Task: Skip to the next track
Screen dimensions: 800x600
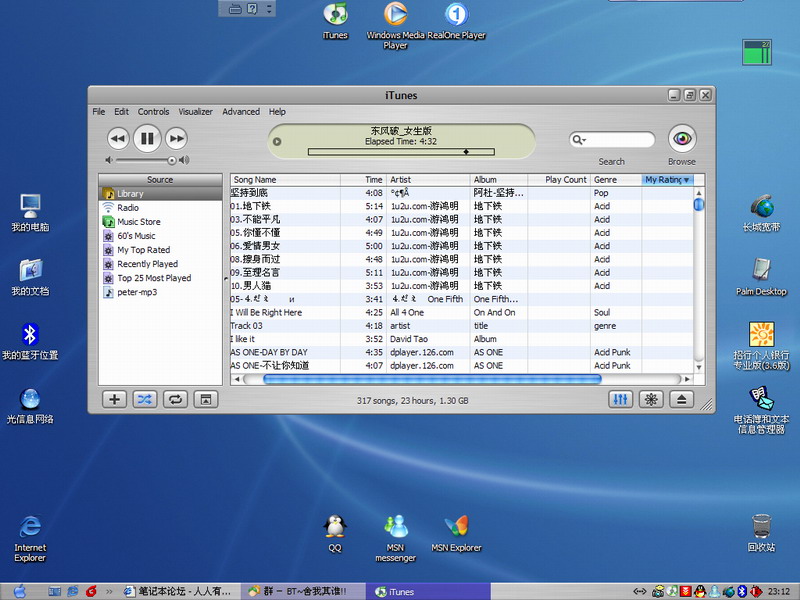Action: pos(177,138)
